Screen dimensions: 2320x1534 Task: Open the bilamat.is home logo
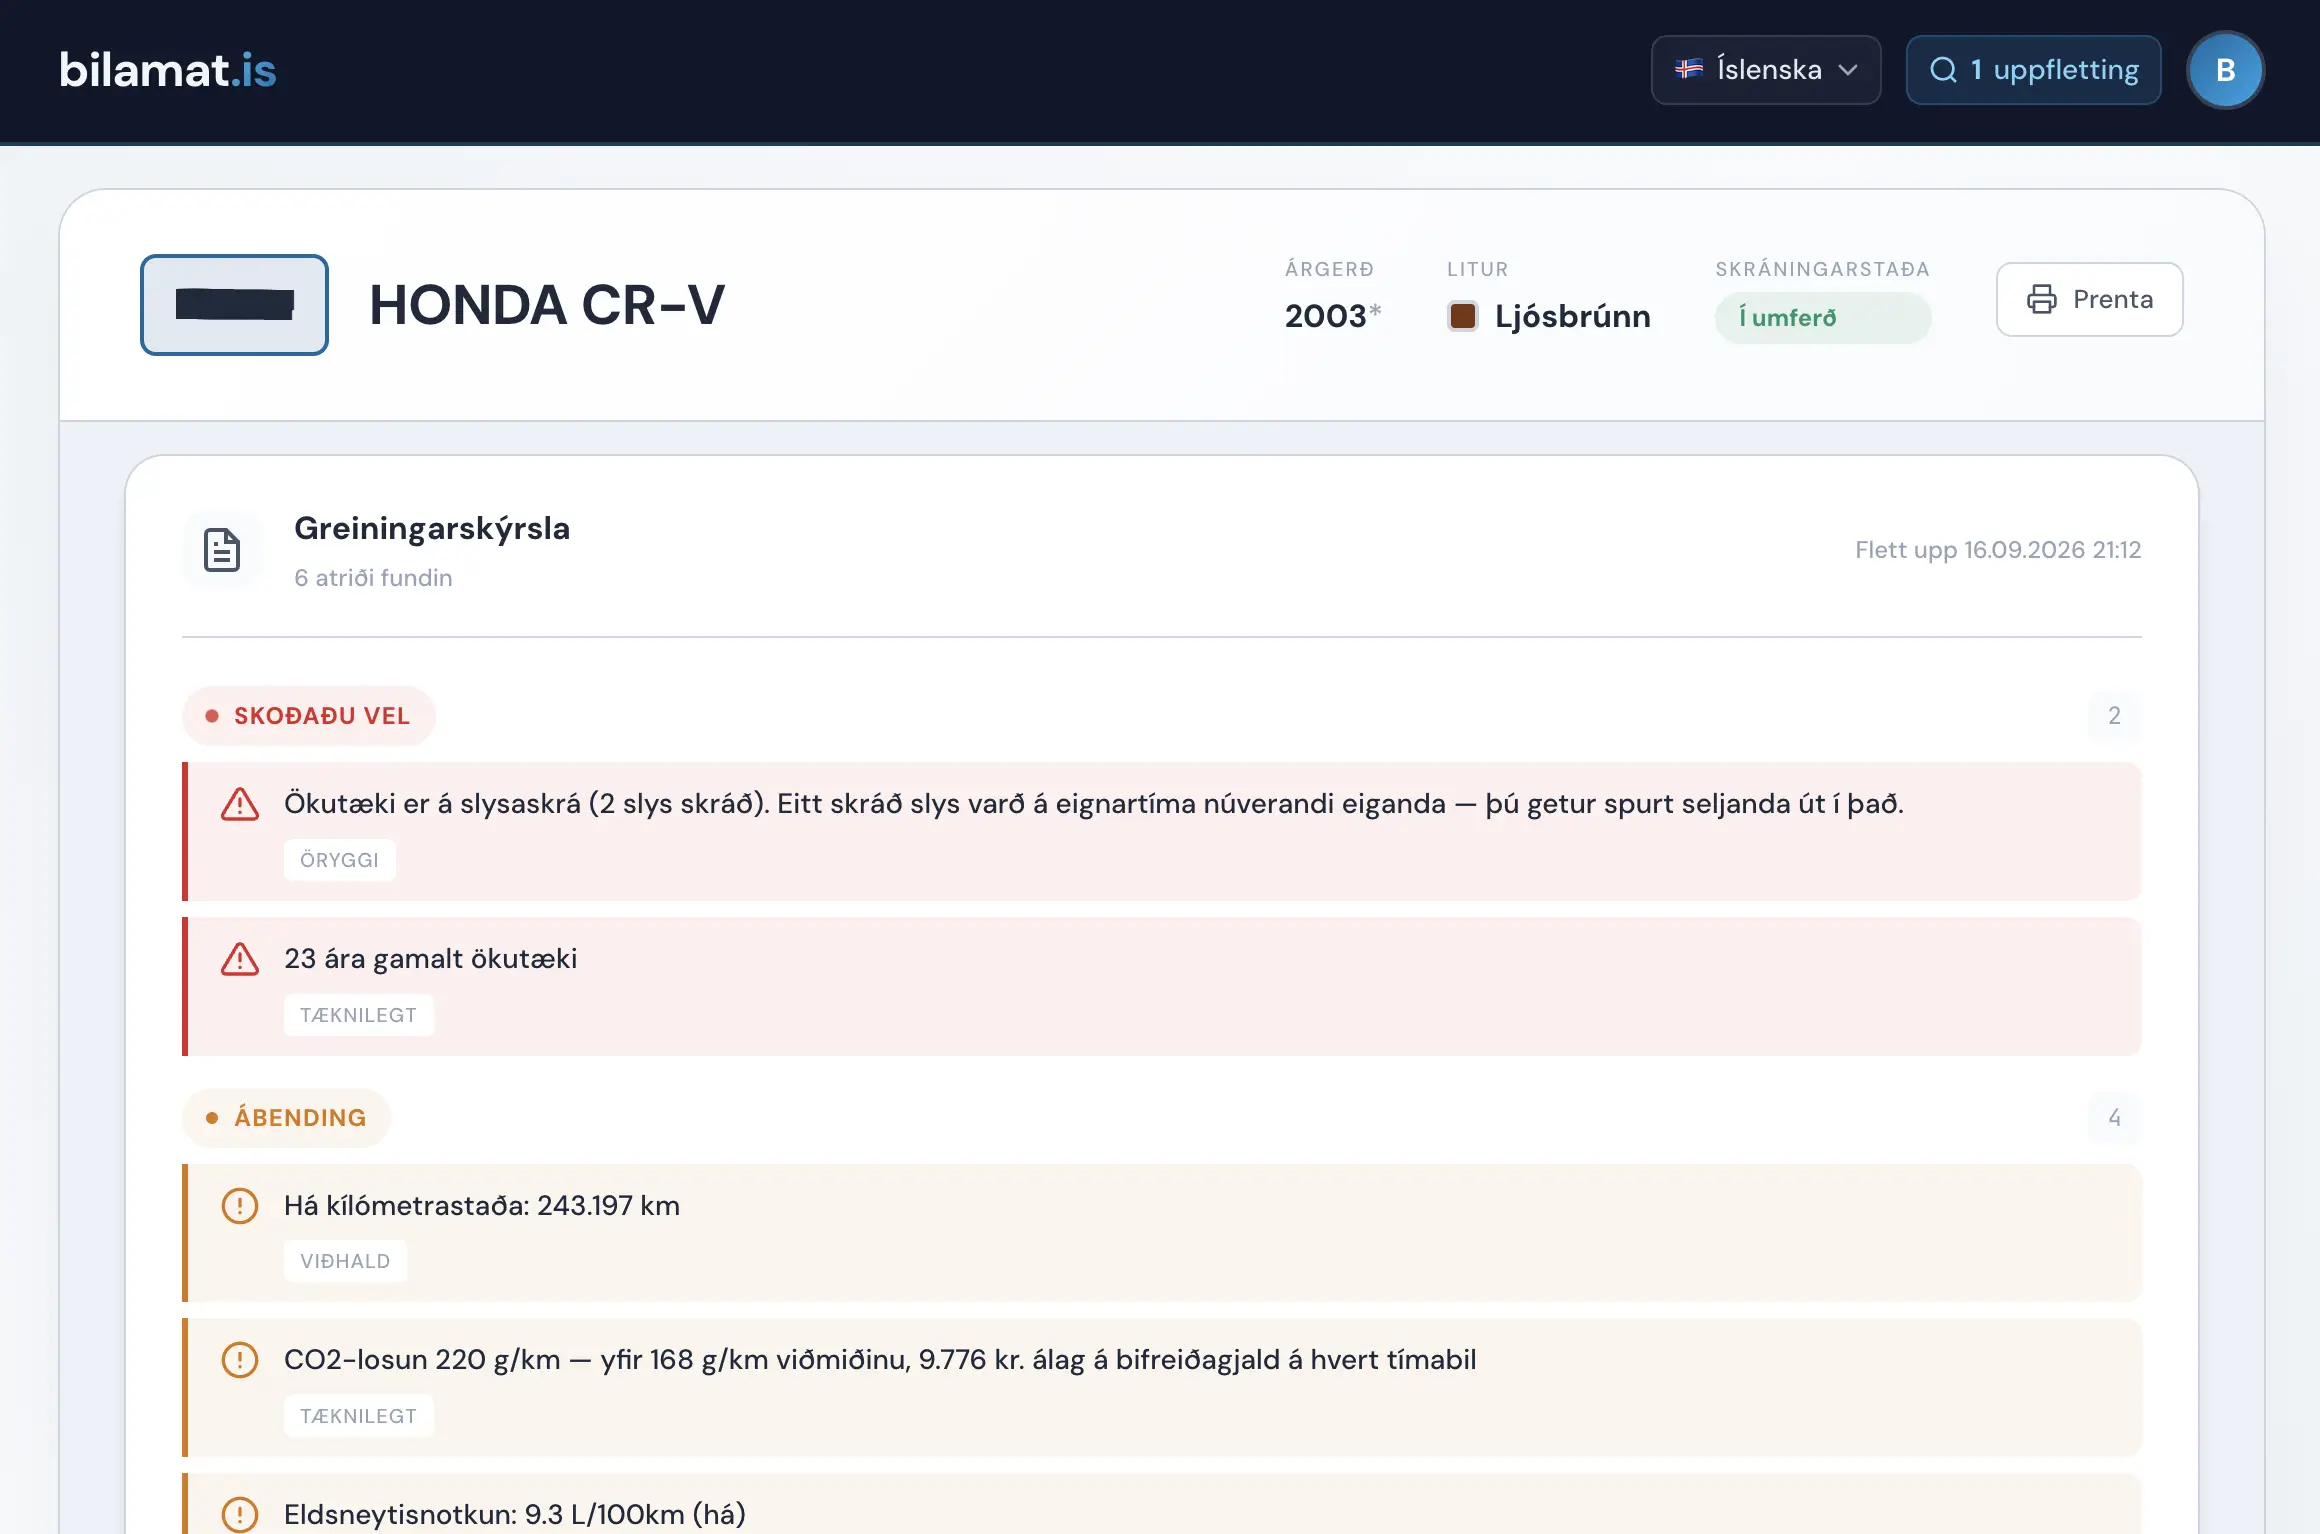pos(168,70)
